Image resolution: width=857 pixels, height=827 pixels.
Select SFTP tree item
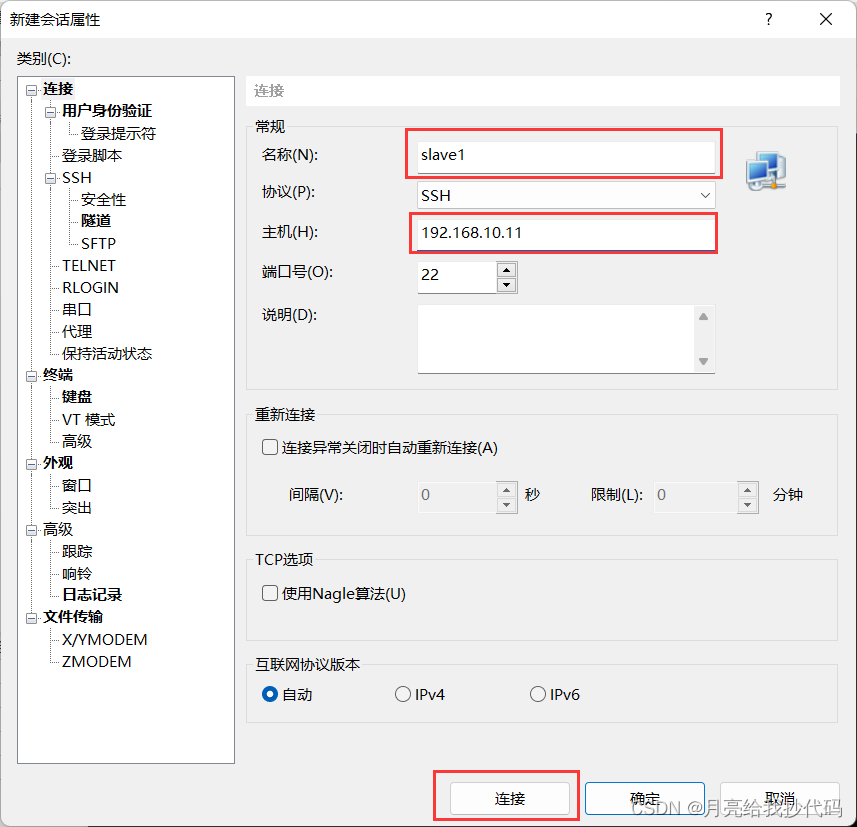(x=98, y=243)
